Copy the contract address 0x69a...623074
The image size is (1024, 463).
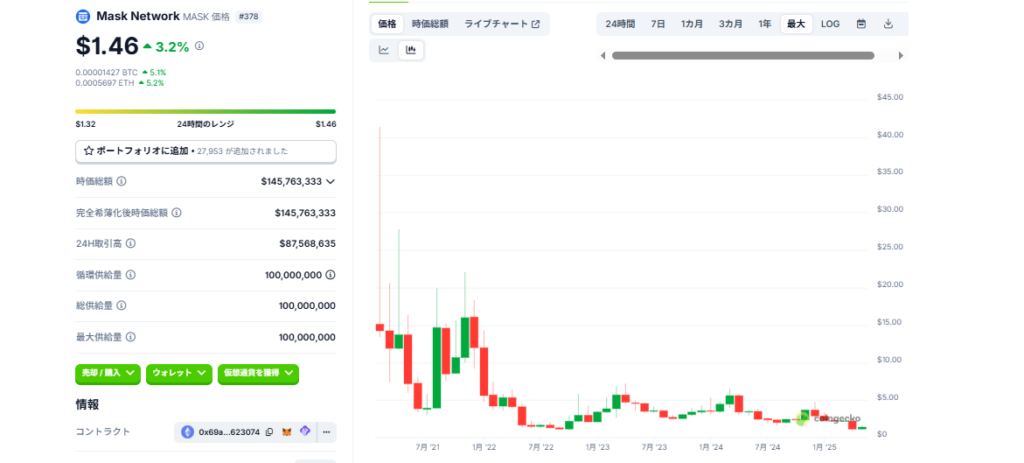(269, 433)
